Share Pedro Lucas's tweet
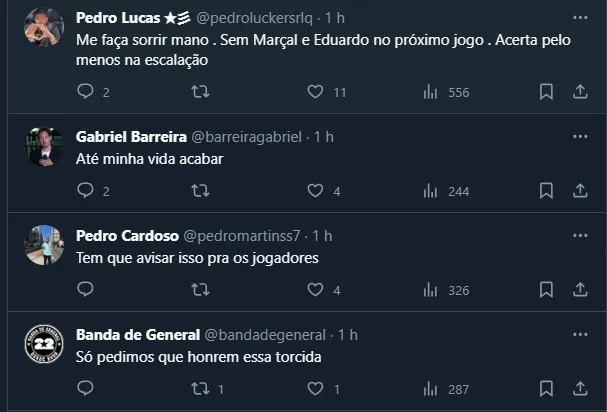This screenshot has width=607, height=412. (x=580, y=92)
